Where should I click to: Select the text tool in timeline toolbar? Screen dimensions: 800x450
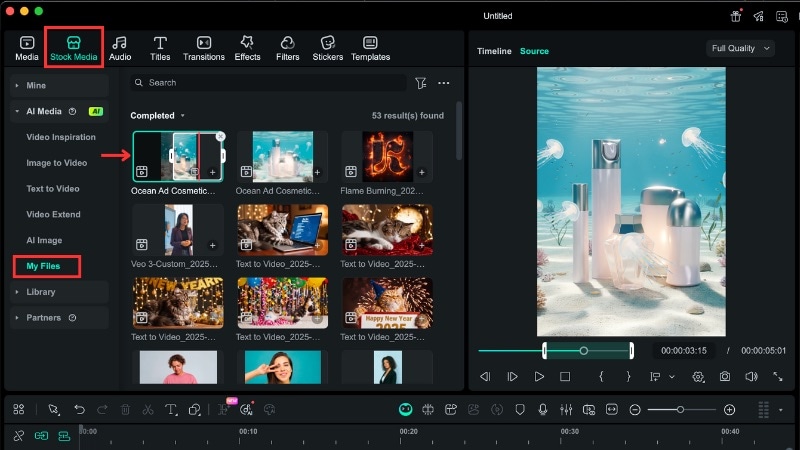[x=170, y=410]
